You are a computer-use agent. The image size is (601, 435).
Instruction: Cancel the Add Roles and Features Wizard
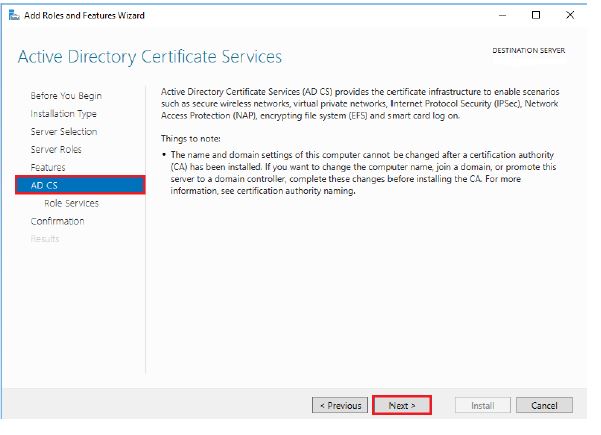click(x=544, y=405)
